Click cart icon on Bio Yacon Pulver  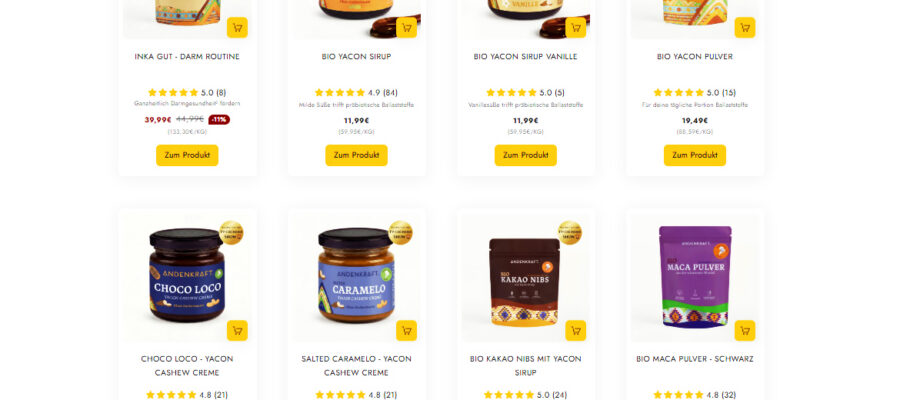745,28
